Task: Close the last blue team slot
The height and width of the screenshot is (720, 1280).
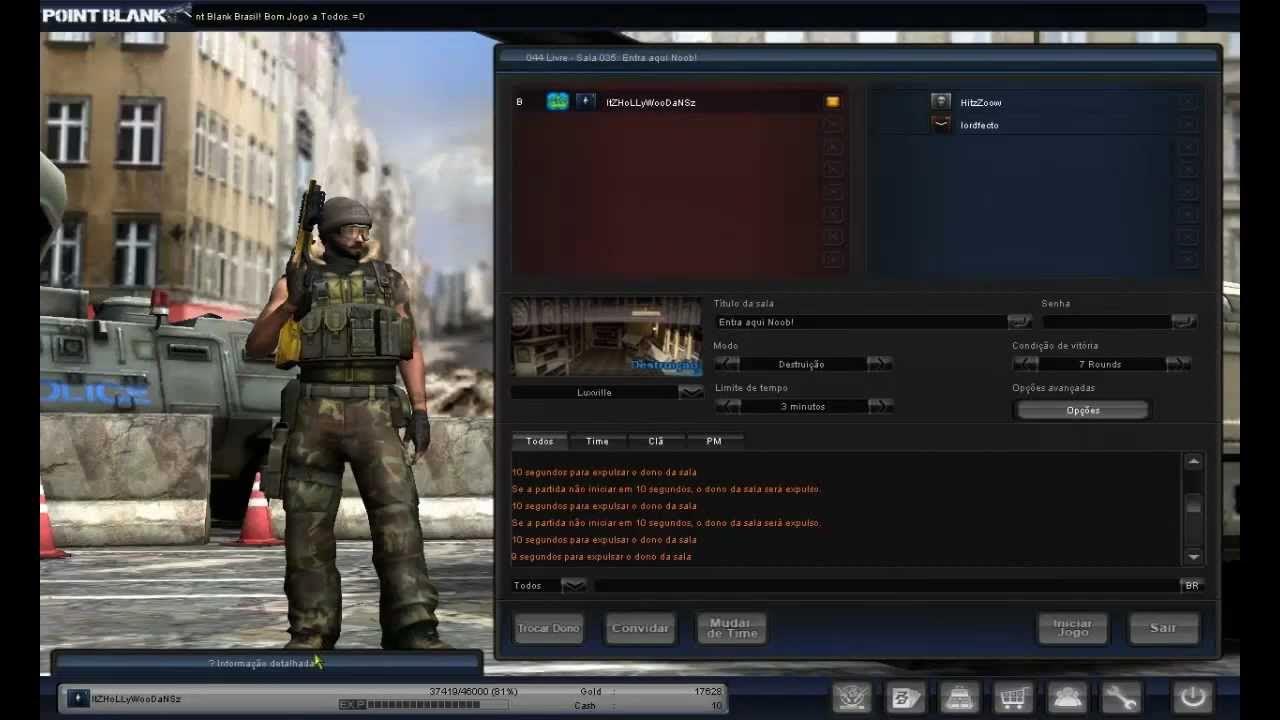Action: [1187, 260]
